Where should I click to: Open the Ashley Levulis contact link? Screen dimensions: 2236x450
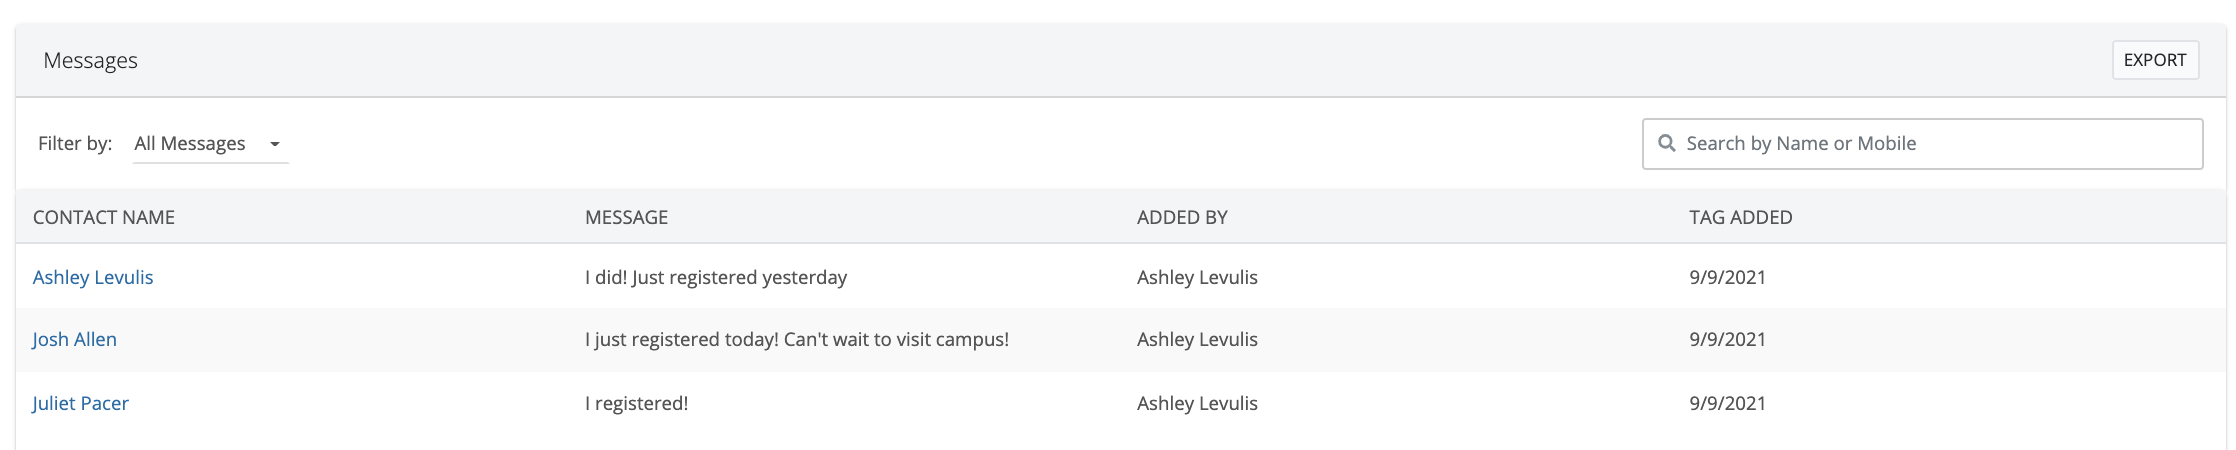point(93,277)
